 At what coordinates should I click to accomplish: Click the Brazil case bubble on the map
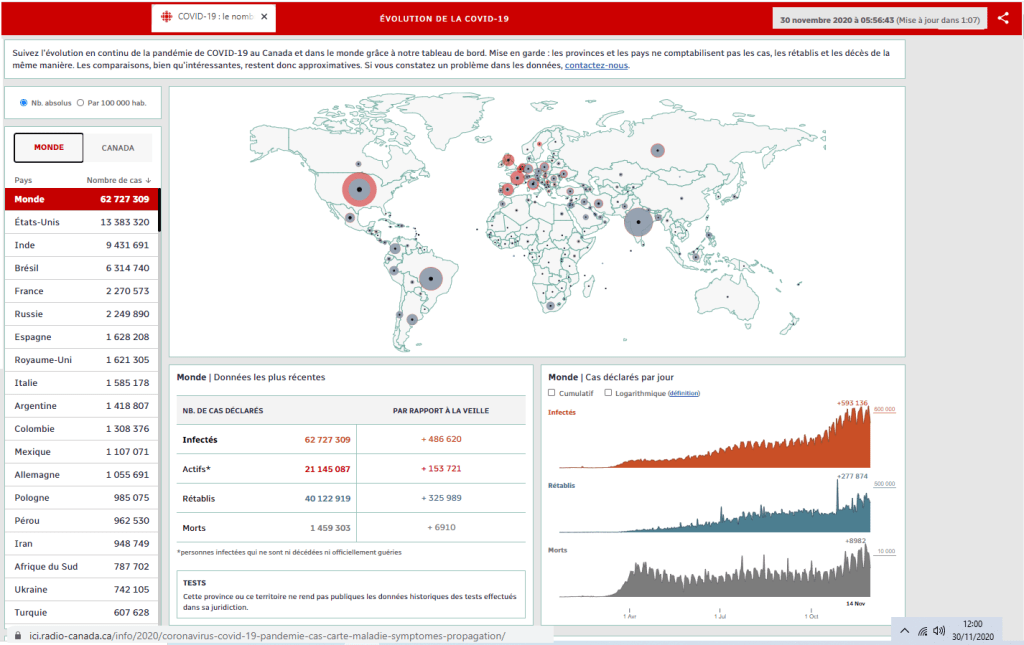430,278
